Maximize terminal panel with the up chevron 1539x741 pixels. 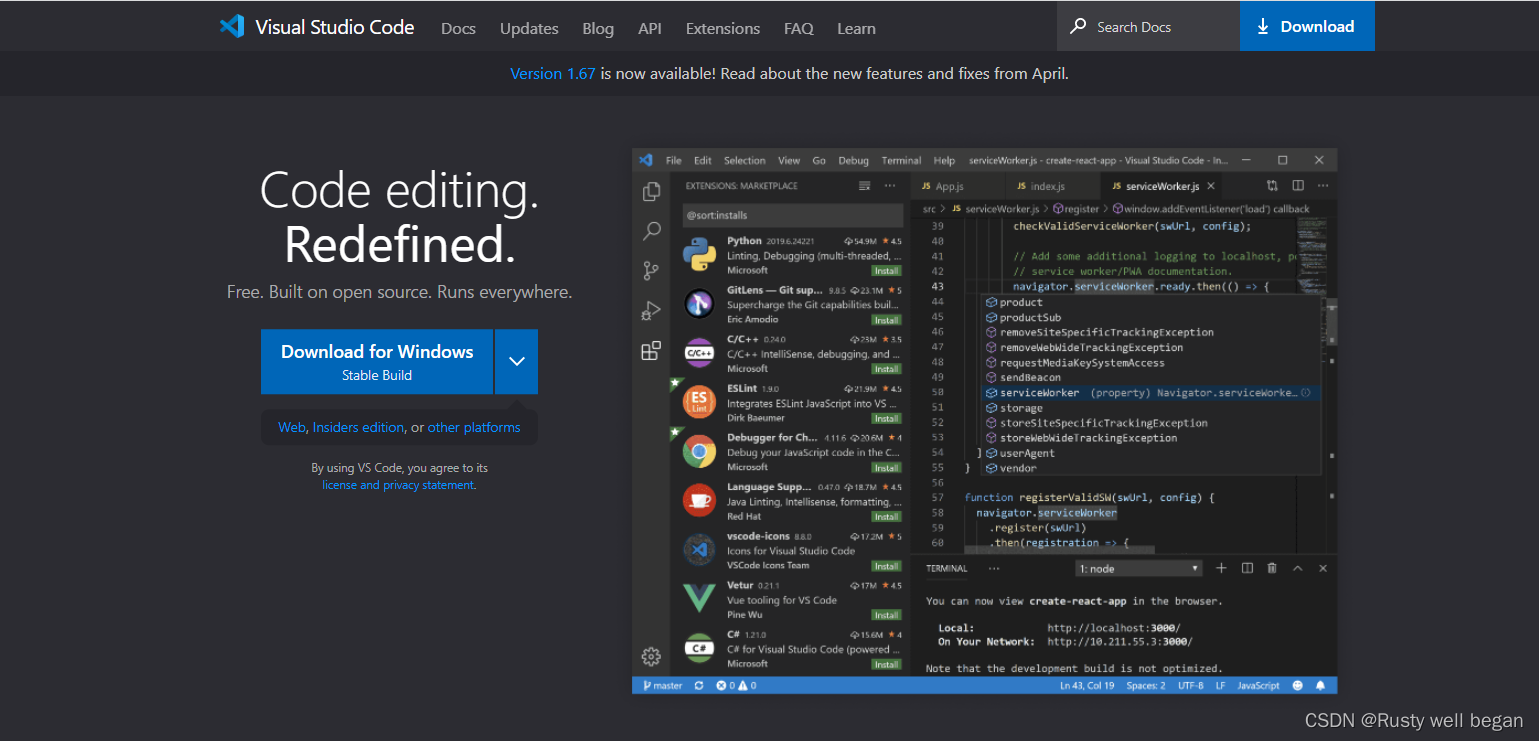point(1298,568)
